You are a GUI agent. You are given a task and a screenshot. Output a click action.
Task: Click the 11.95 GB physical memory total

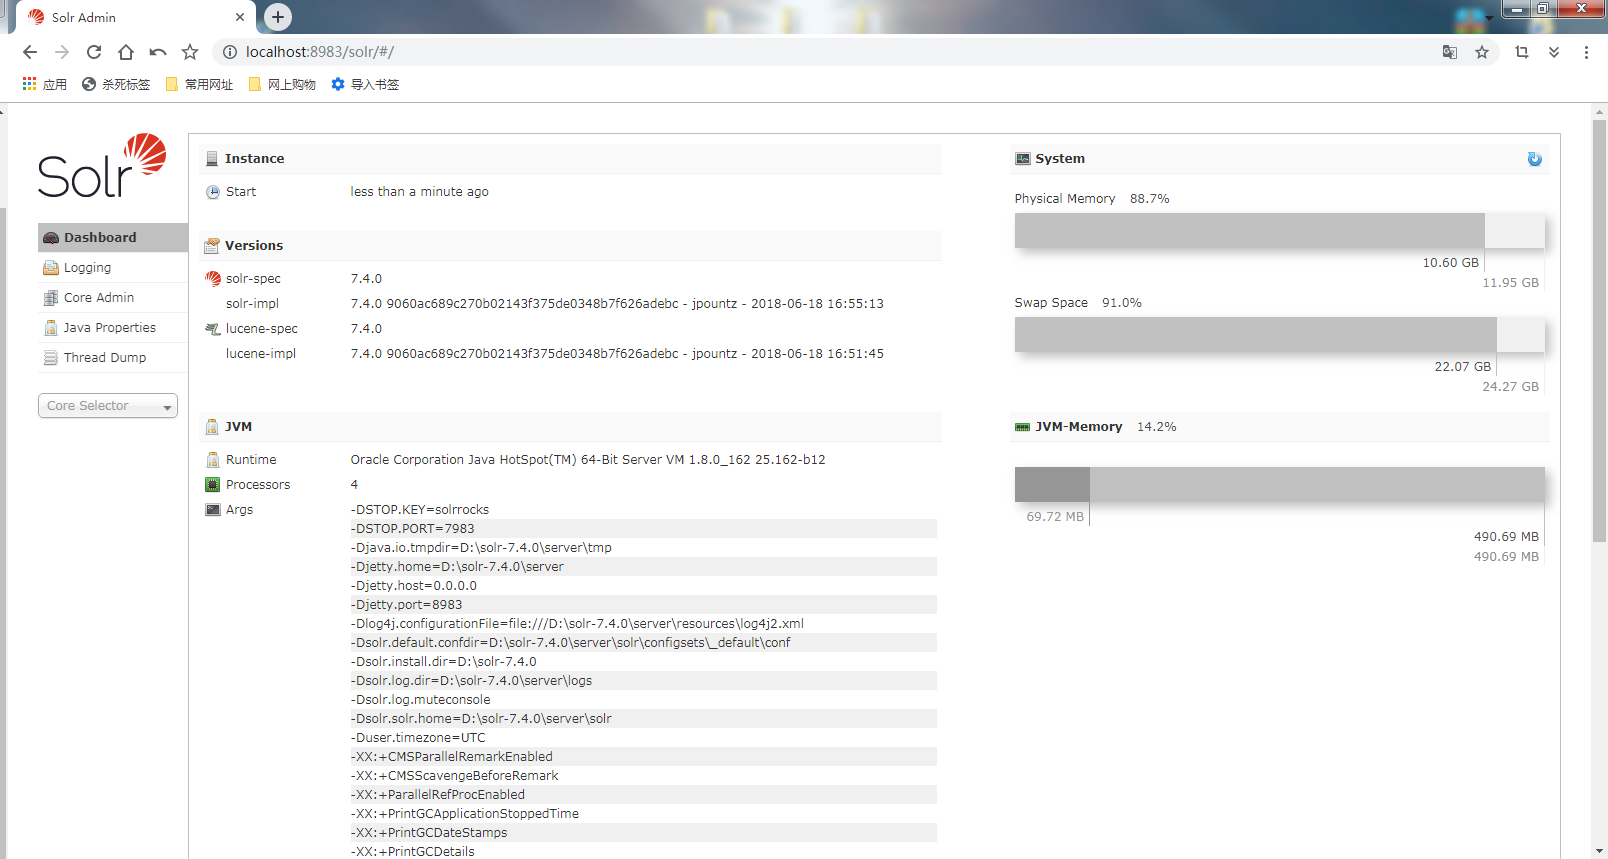click(1510, 283)
